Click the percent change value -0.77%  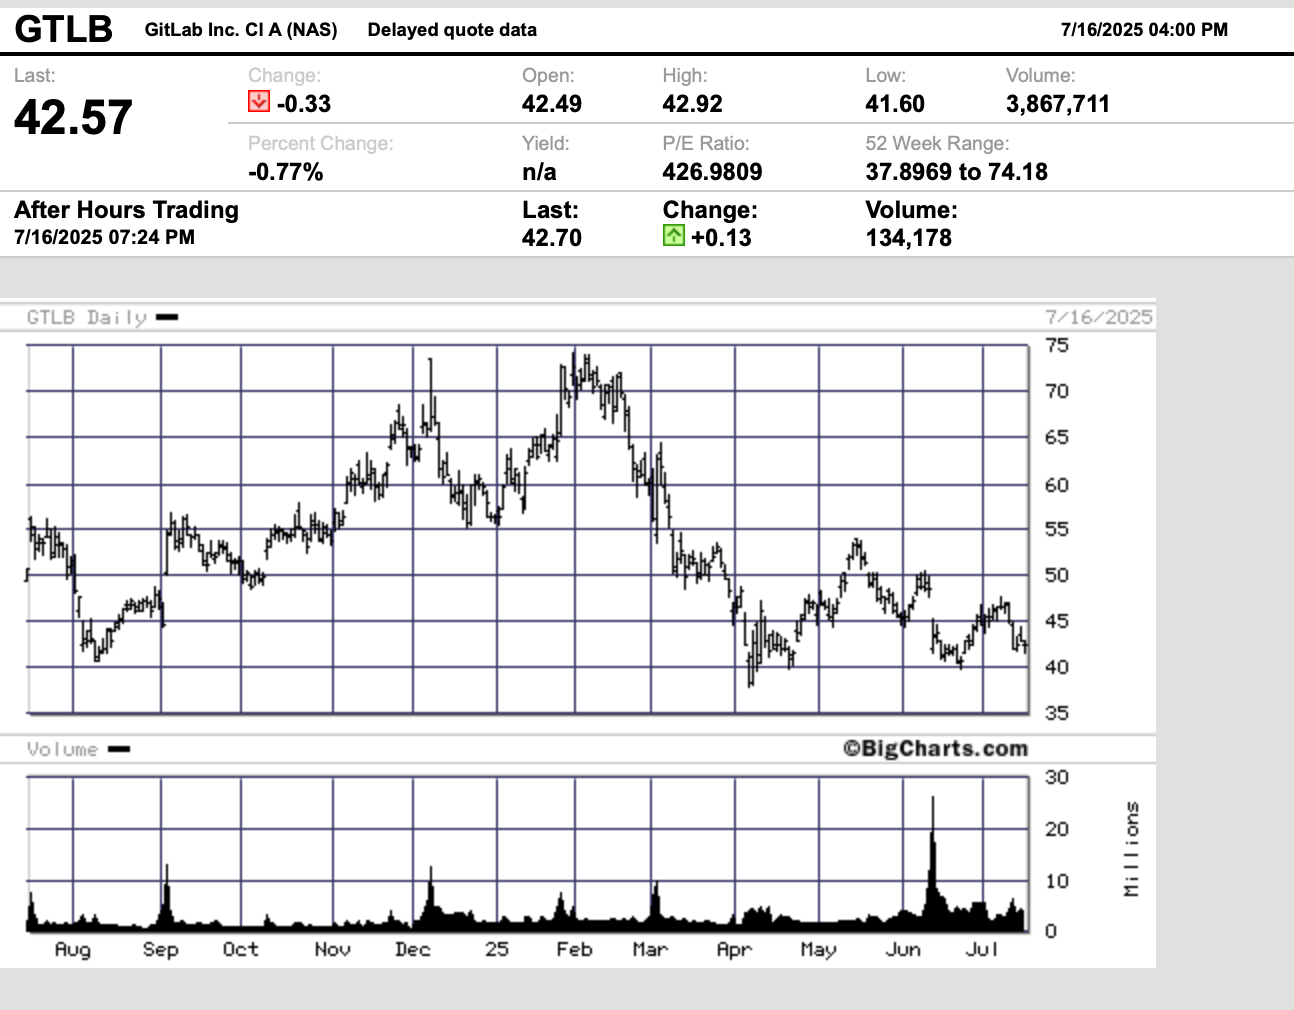pyautogui.click(x=286, y=172)
